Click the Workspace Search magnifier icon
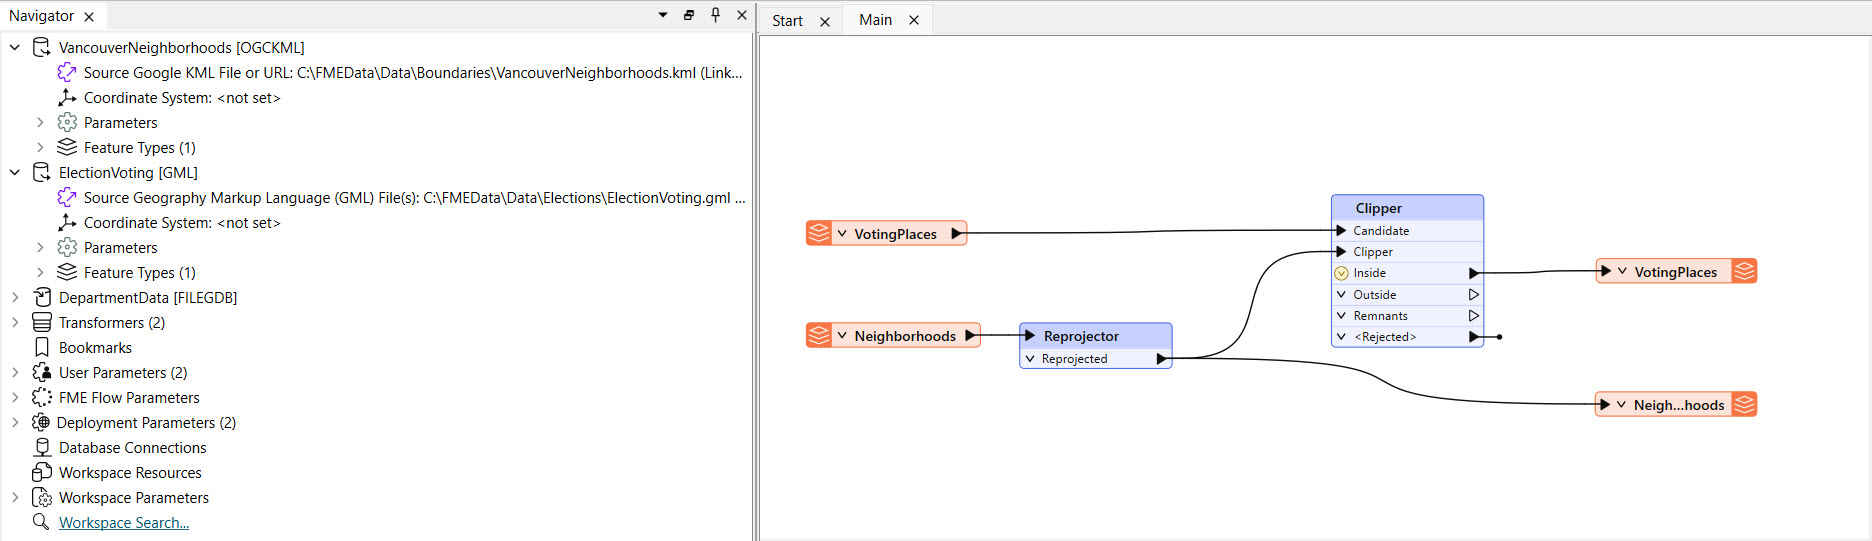 pyautogui.click(x=41, y=522)
